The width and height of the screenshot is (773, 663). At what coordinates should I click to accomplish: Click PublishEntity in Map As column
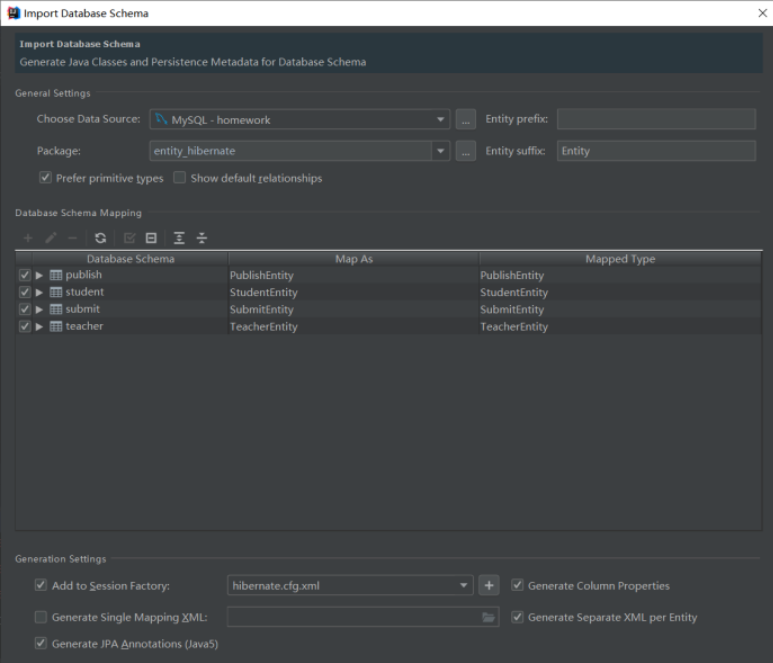pyautogui.click(x=262, y=276)
